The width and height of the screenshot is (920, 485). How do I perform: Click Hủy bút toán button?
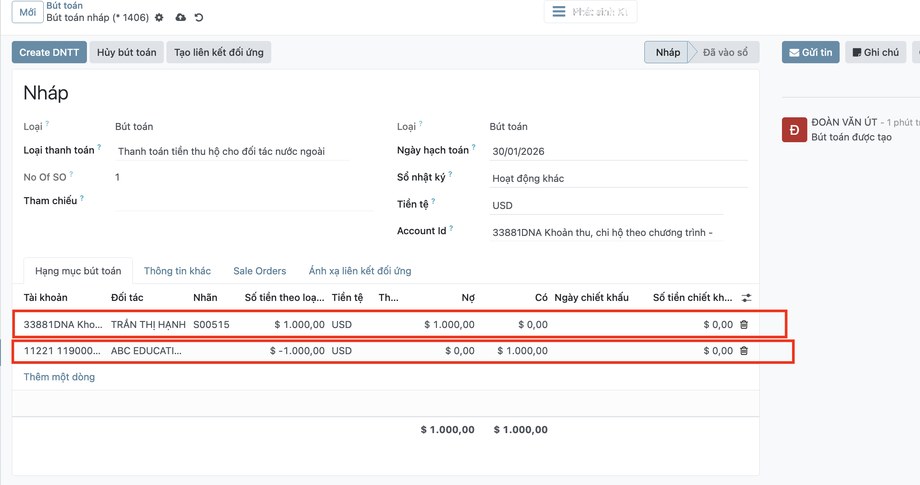pos(127,52)
